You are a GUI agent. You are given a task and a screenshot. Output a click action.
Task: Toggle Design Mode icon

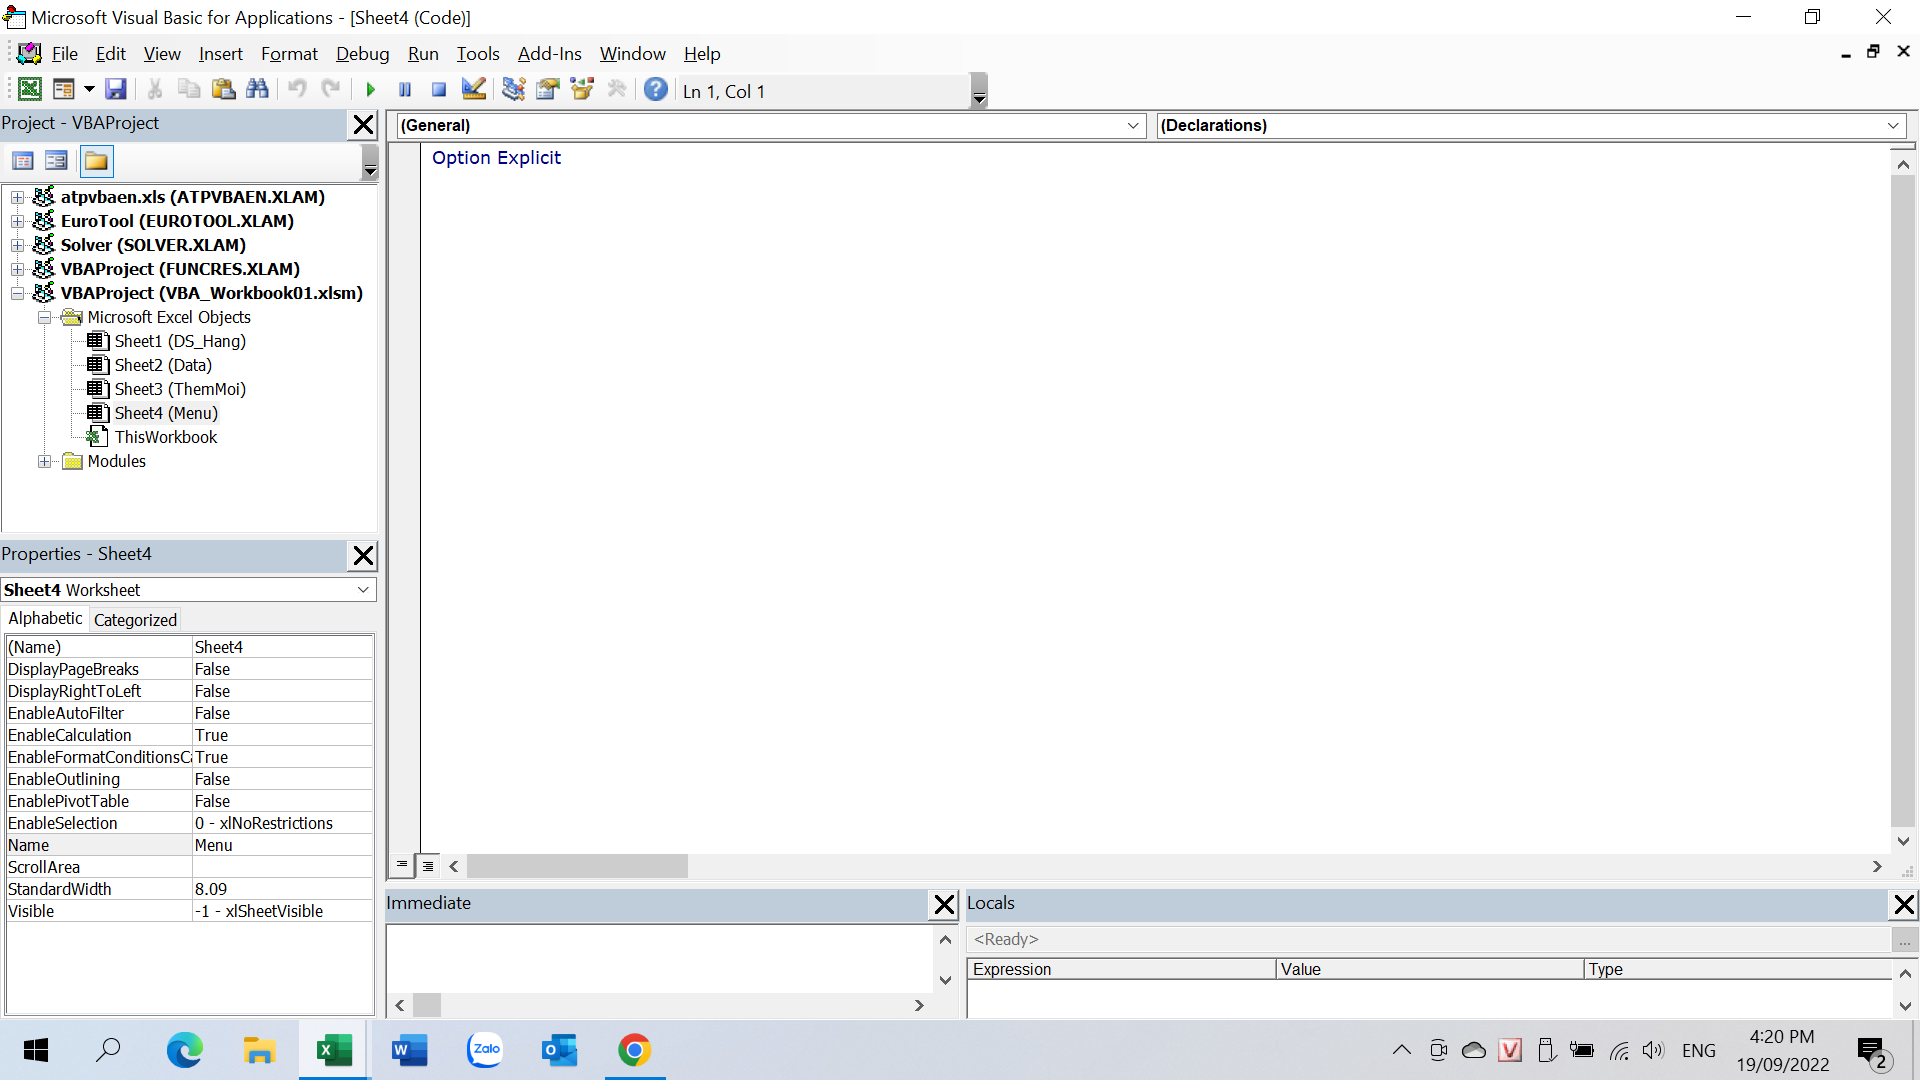pyautogui.click(x=474, y=90)
